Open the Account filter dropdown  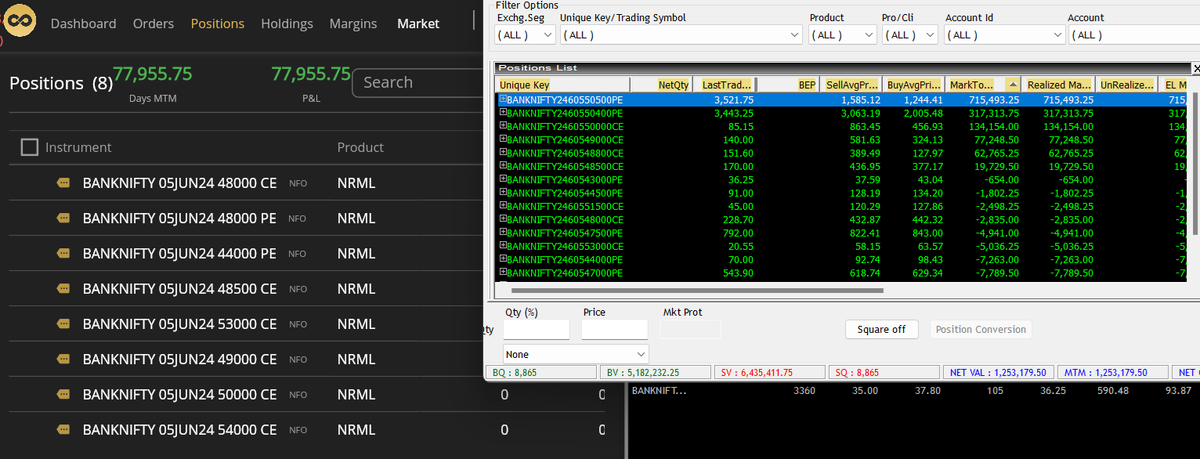click(x=1132, y=35)
